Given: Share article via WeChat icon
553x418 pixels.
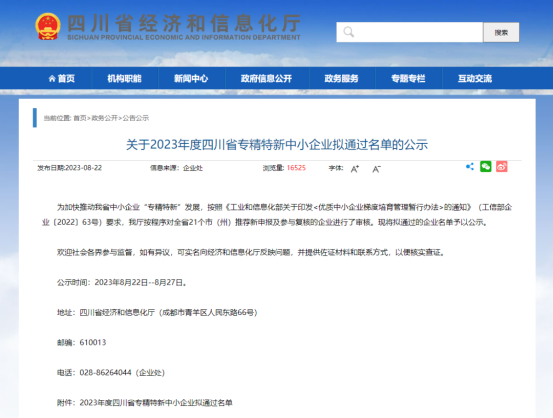Looking at the screenshot, I should (x=486, y=166).
